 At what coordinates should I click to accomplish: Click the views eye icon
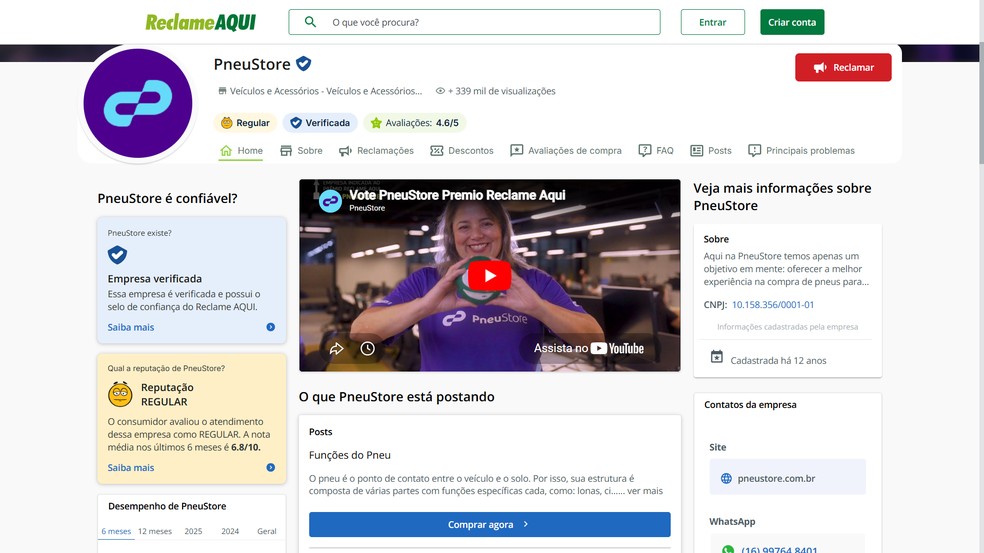click(x=440, y=91)
